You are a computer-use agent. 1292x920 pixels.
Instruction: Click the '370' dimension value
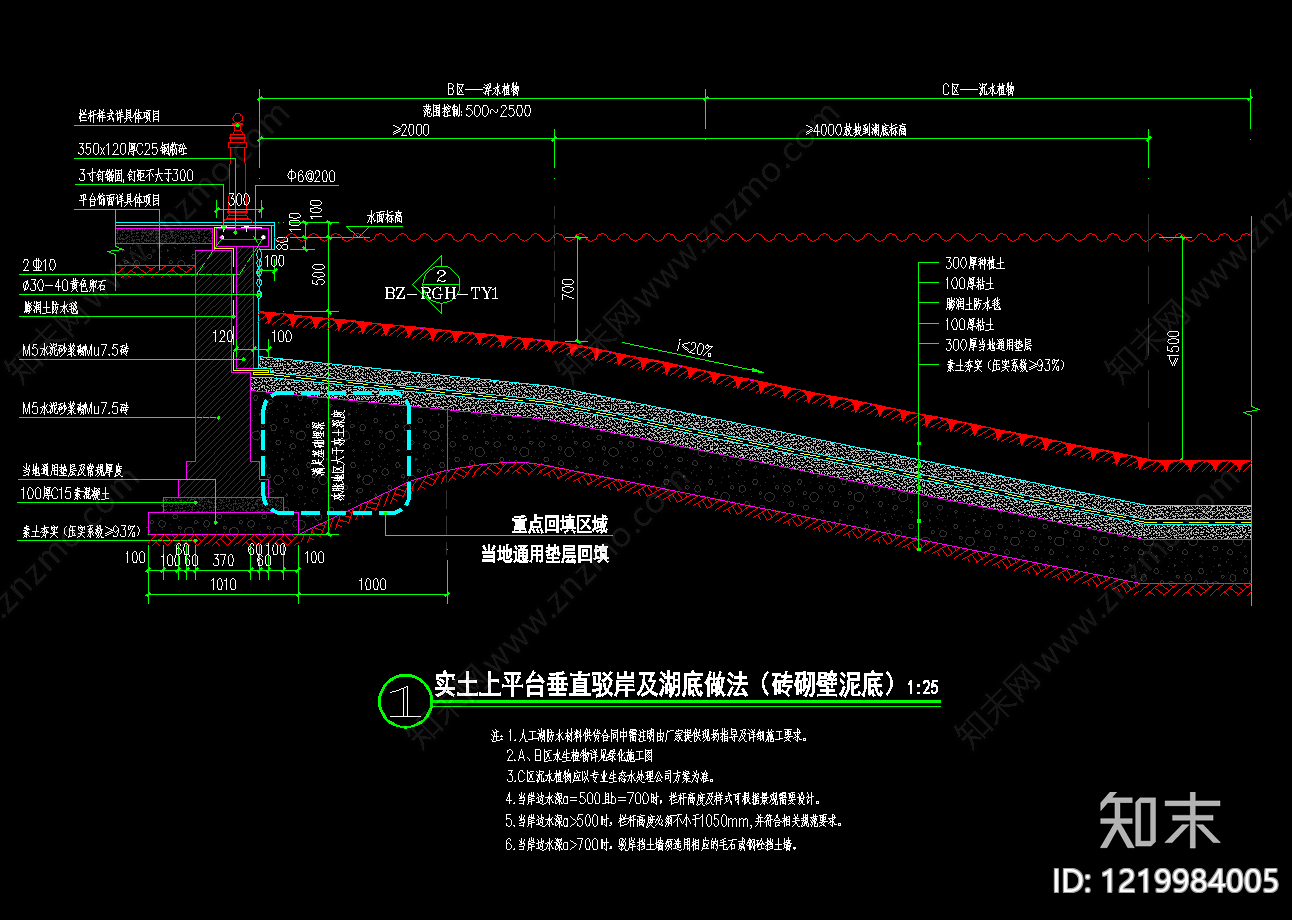click(x=223, y=561)
